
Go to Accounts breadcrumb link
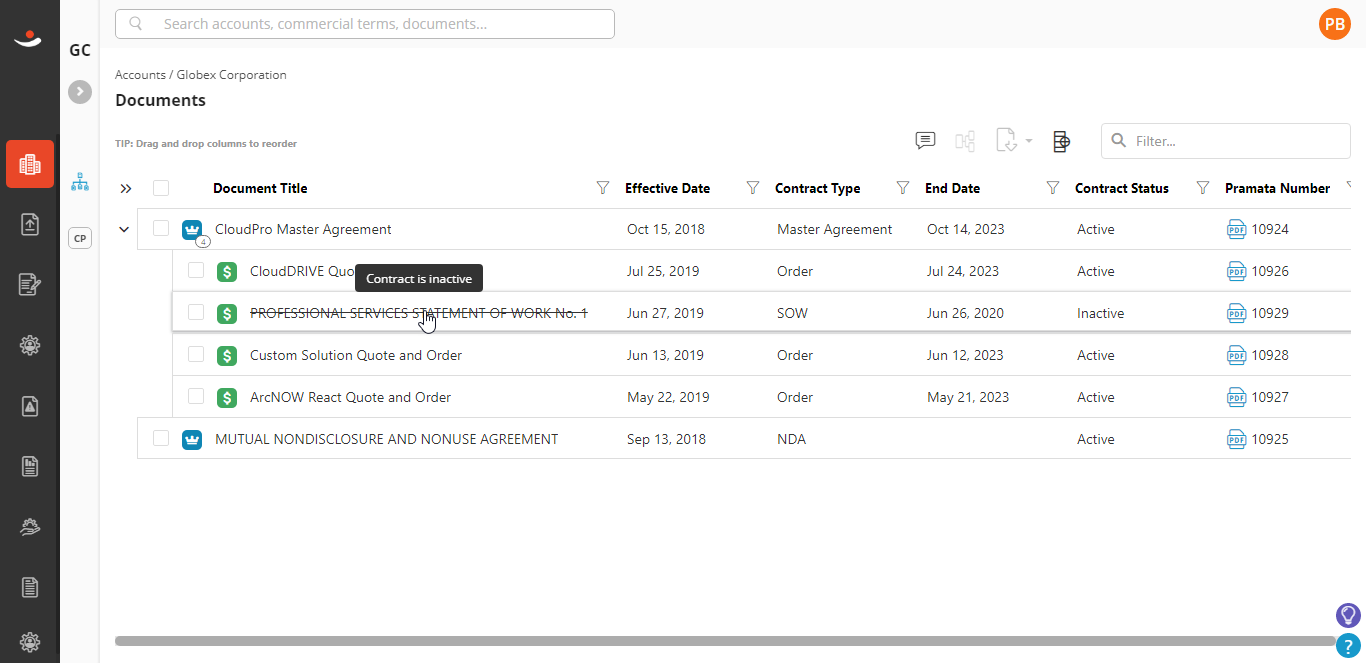click(x=140, y=75)
